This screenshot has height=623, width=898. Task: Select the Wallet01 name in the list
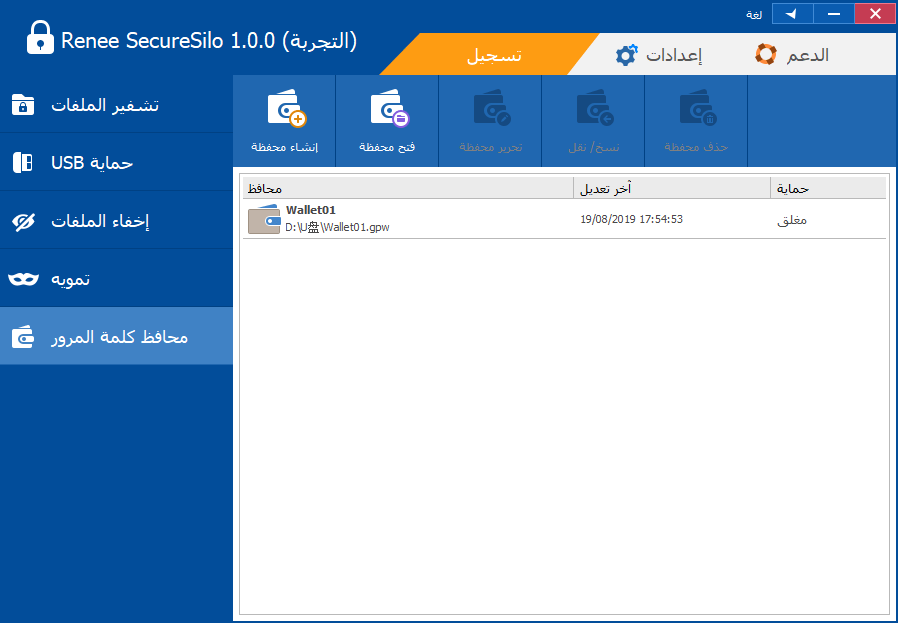click(310, 210)
